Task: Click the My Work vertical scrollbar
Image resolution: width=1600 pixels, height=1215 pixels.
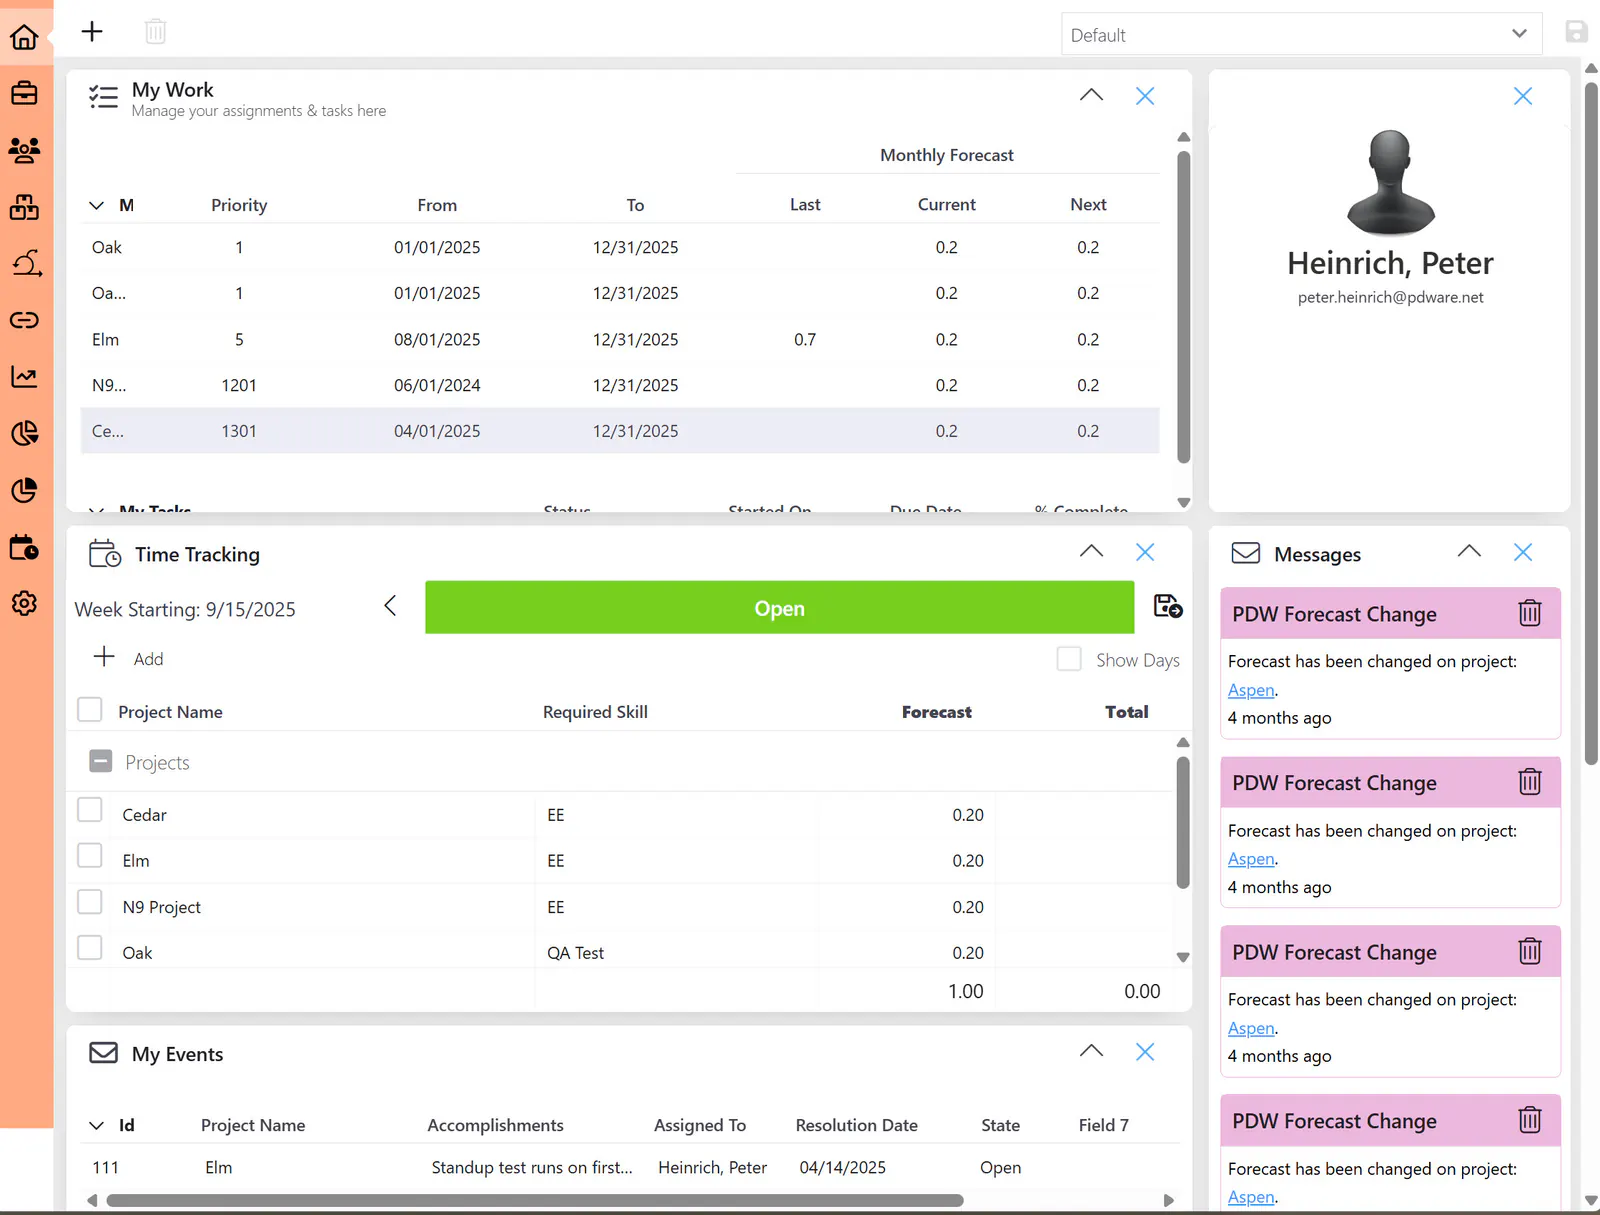Action: (x=1184, y=307)
